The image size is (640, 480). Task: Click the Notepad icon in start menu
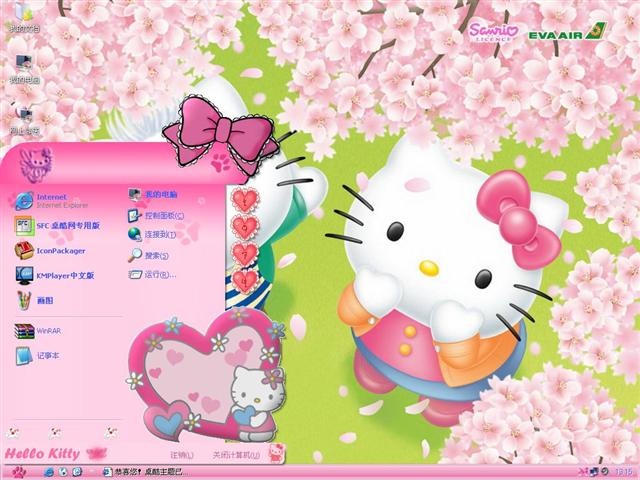24,356
